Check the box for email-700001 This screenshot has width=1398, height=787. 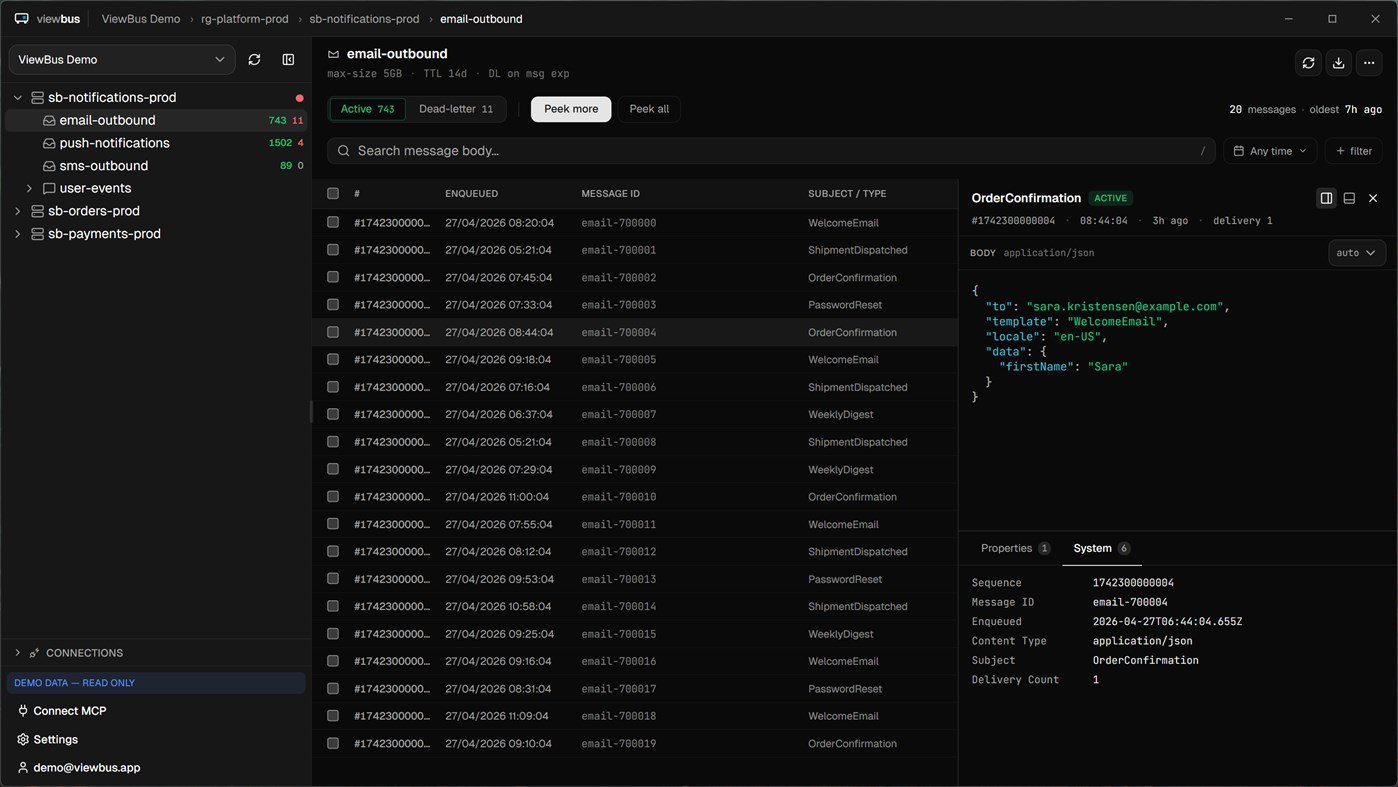pyautogui.click(x=333, y=250)
